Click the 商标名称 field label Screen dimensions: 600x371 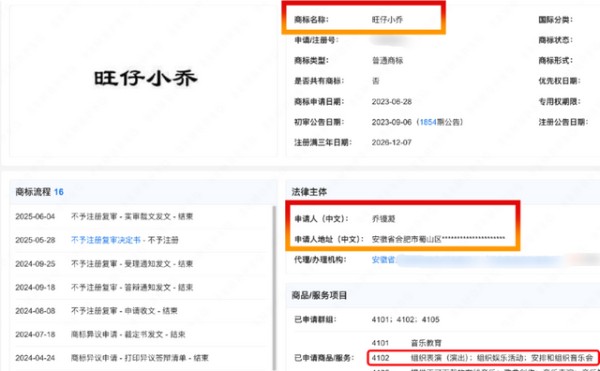tap(311, 20)
